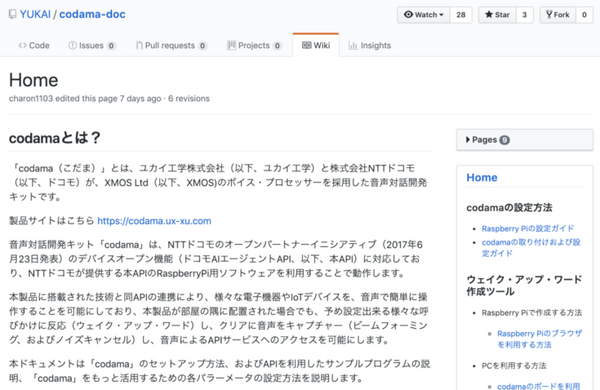Open the codama-doc repository link
Viewport: 600px width, 390px height.
92,15
